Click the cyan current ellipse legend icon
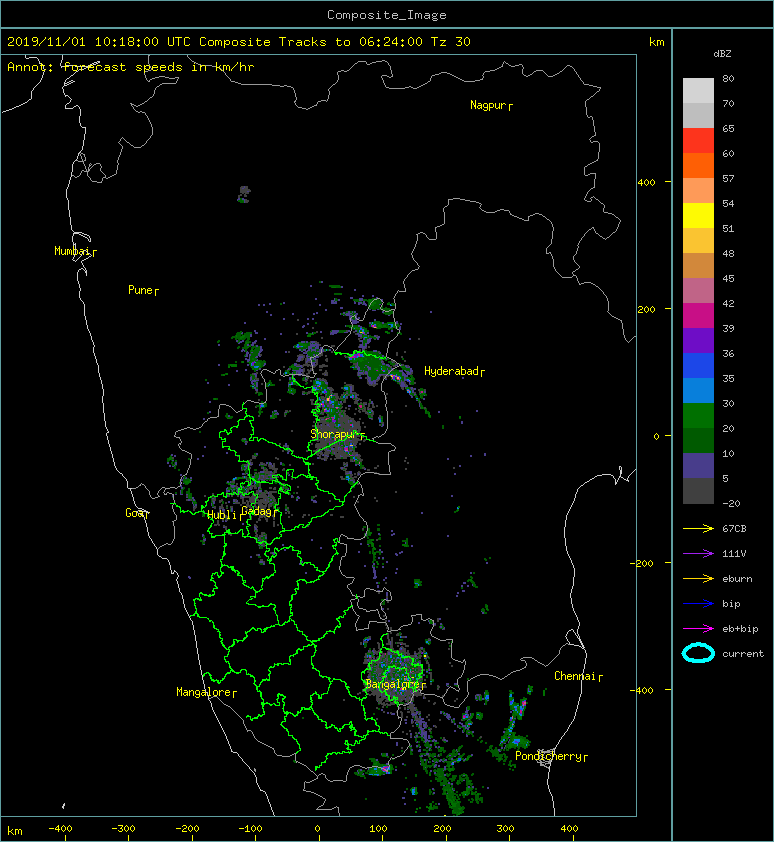The width and height of the screenshot is (774, 842). coord(698,653)
